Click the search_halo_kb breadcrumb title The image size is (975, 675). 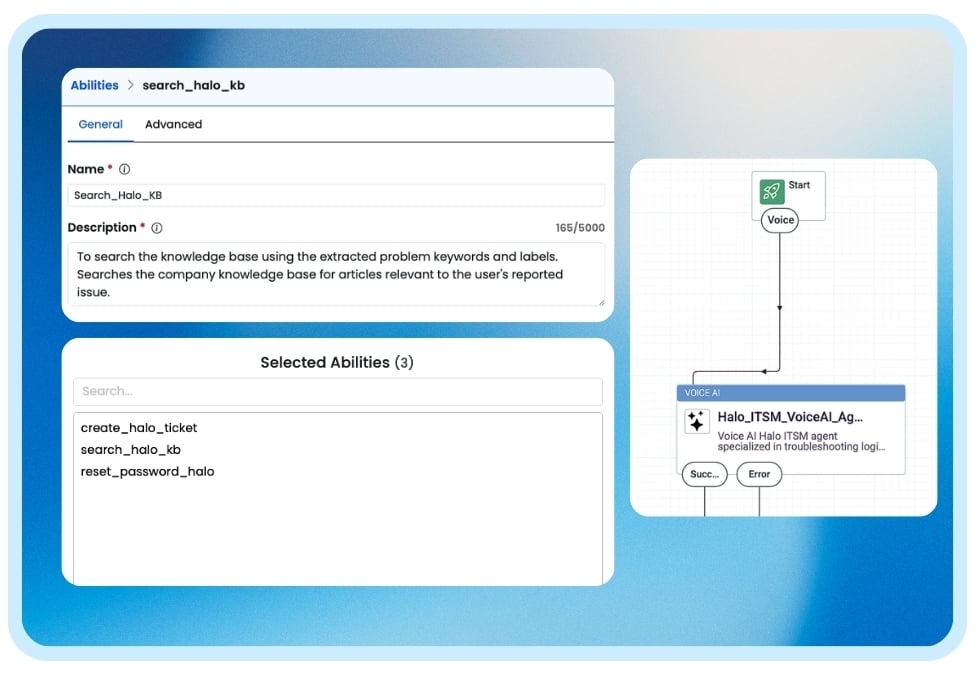click(193, 86)
